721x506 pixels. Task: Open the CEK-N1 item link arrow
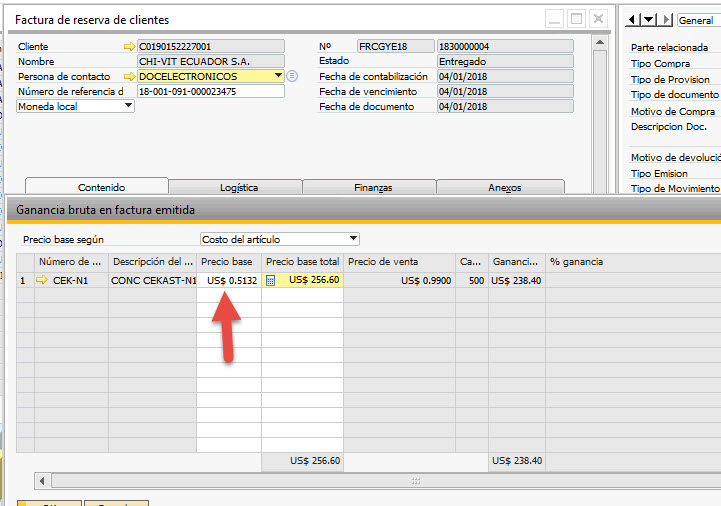(x=42, y=281)
